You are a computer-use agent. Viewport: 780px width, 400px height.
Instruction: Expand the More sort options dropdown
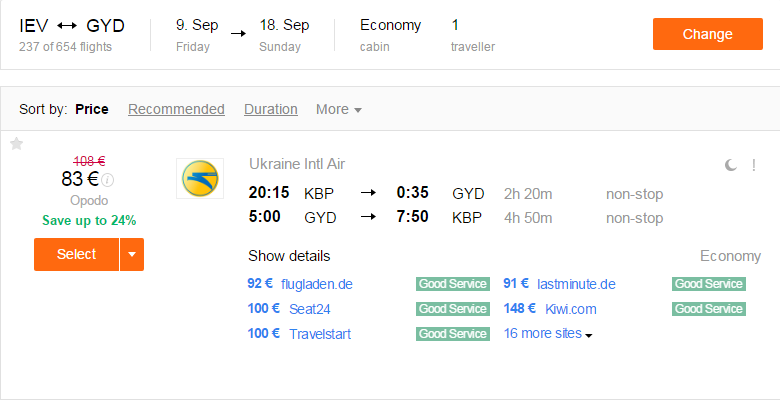pos(339,109)
